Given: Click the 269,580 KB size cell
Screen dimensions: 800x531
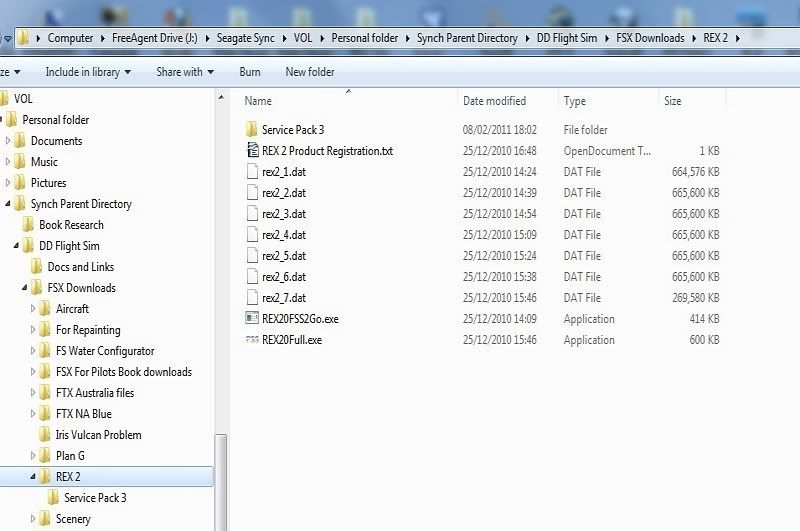Looking at the screenshot, I should [695, 297].
